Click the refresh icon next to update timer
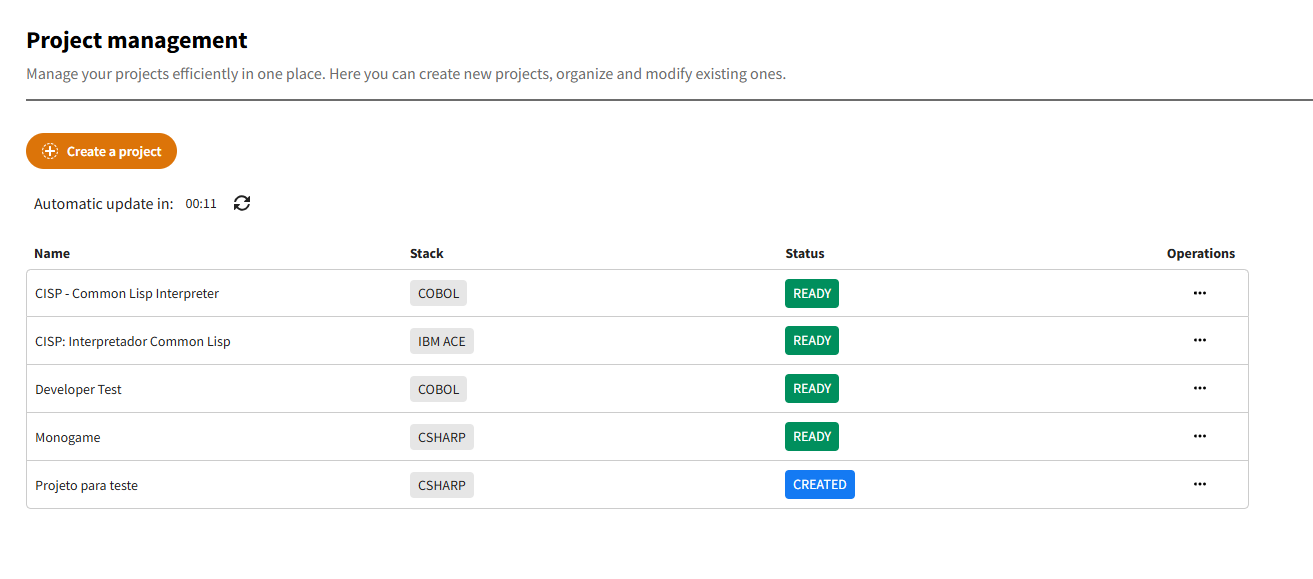Image resolution: width=1313 pixels, height=579 pixels. click(242, 203)
